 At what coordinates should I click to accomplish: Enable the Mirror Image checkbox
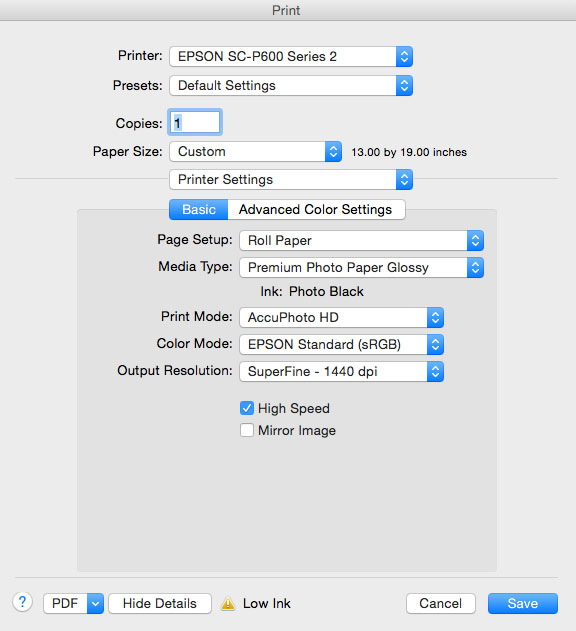pyautogui.click(x=247, y=430)
